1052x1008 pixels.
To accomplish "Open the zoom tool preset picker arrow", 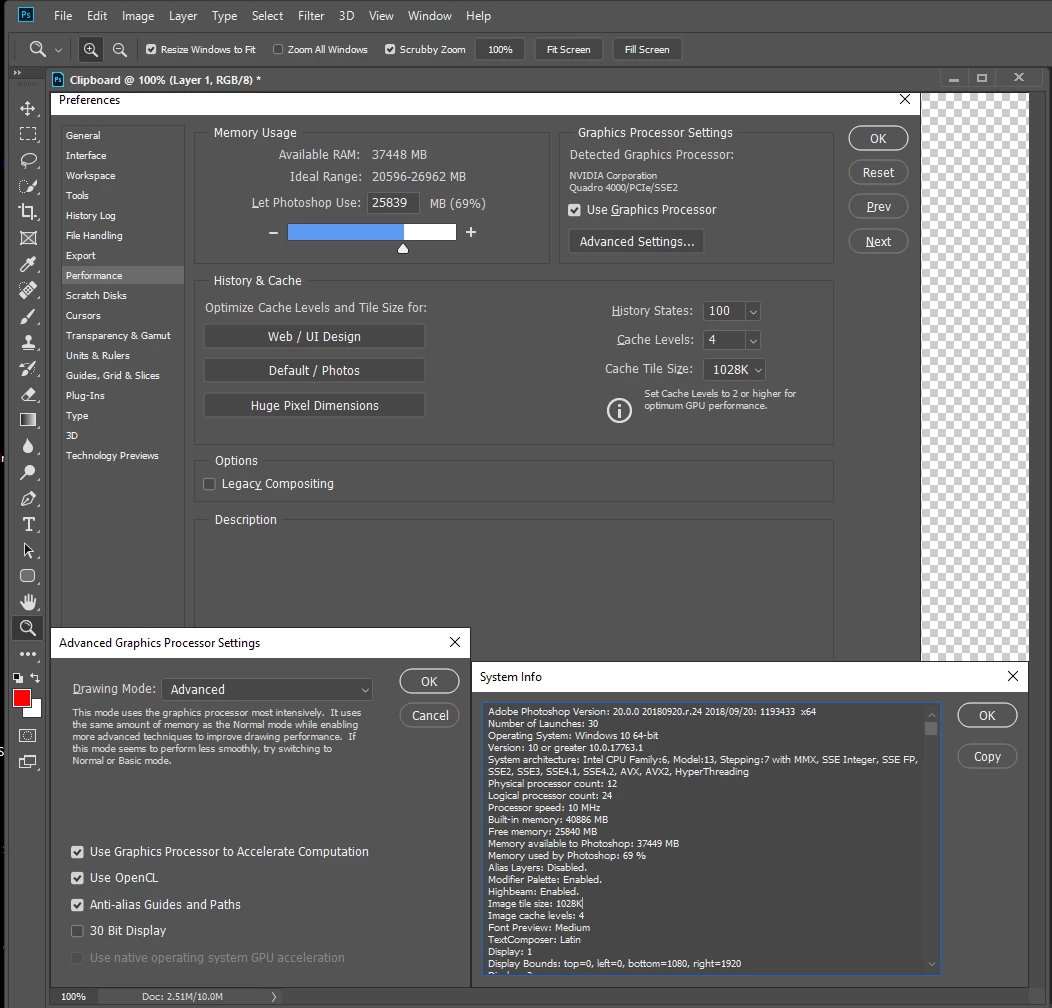I will point(58,50).
